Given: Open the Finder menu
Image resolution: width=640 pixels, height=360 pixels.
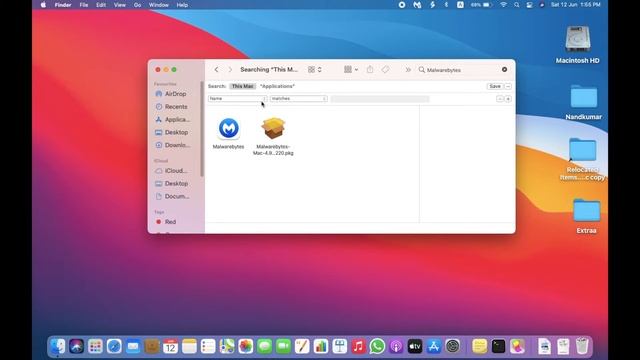Looking at the screenshot, I should coord(63,5).
